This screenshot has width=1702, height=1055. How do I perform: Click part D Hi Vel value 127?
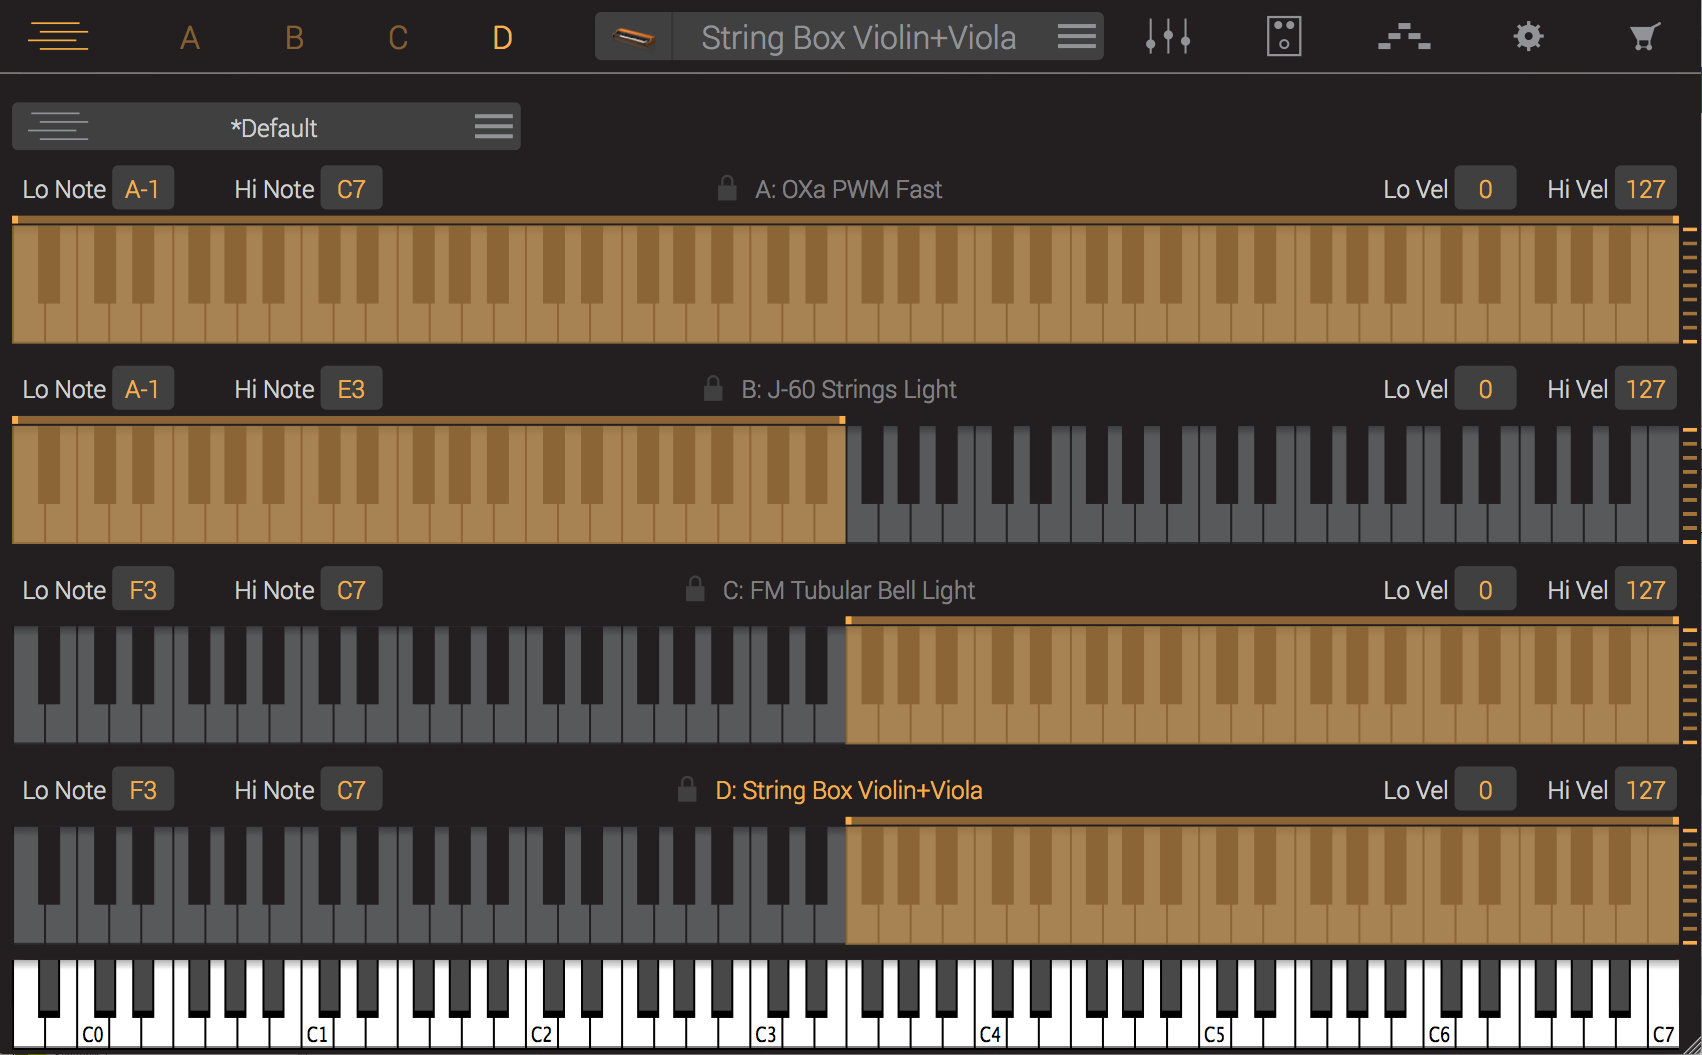(x=1645, y=789)
